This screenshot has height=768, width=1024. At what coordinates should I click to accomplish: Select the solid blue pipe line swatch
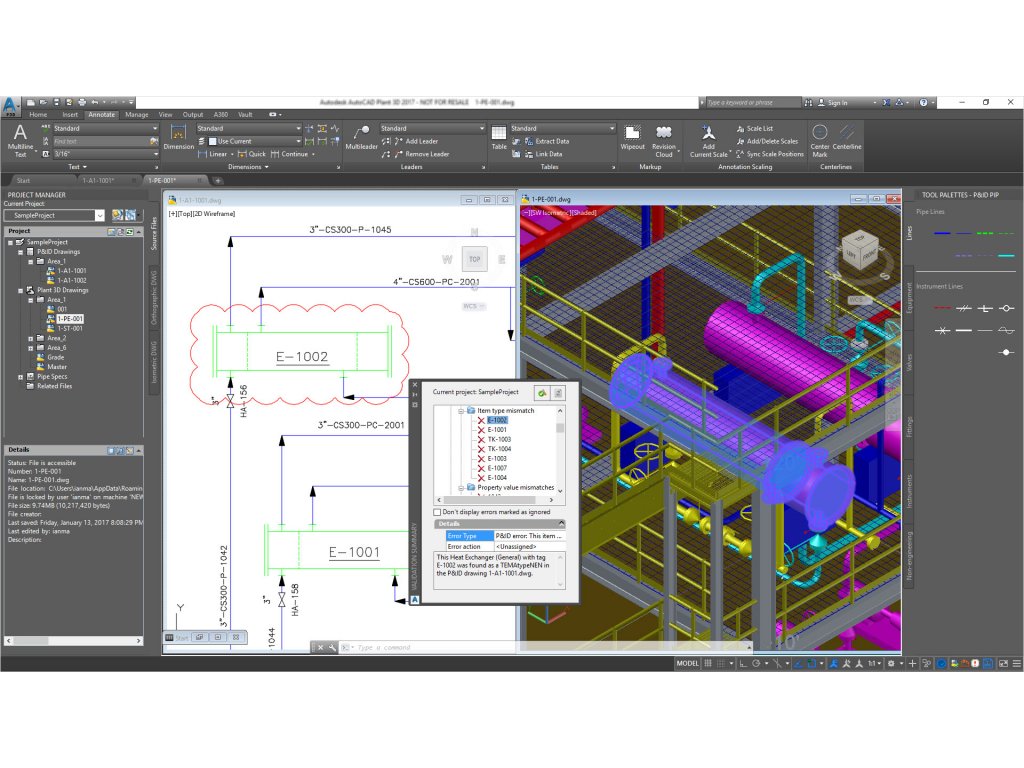tap(942, 233)
